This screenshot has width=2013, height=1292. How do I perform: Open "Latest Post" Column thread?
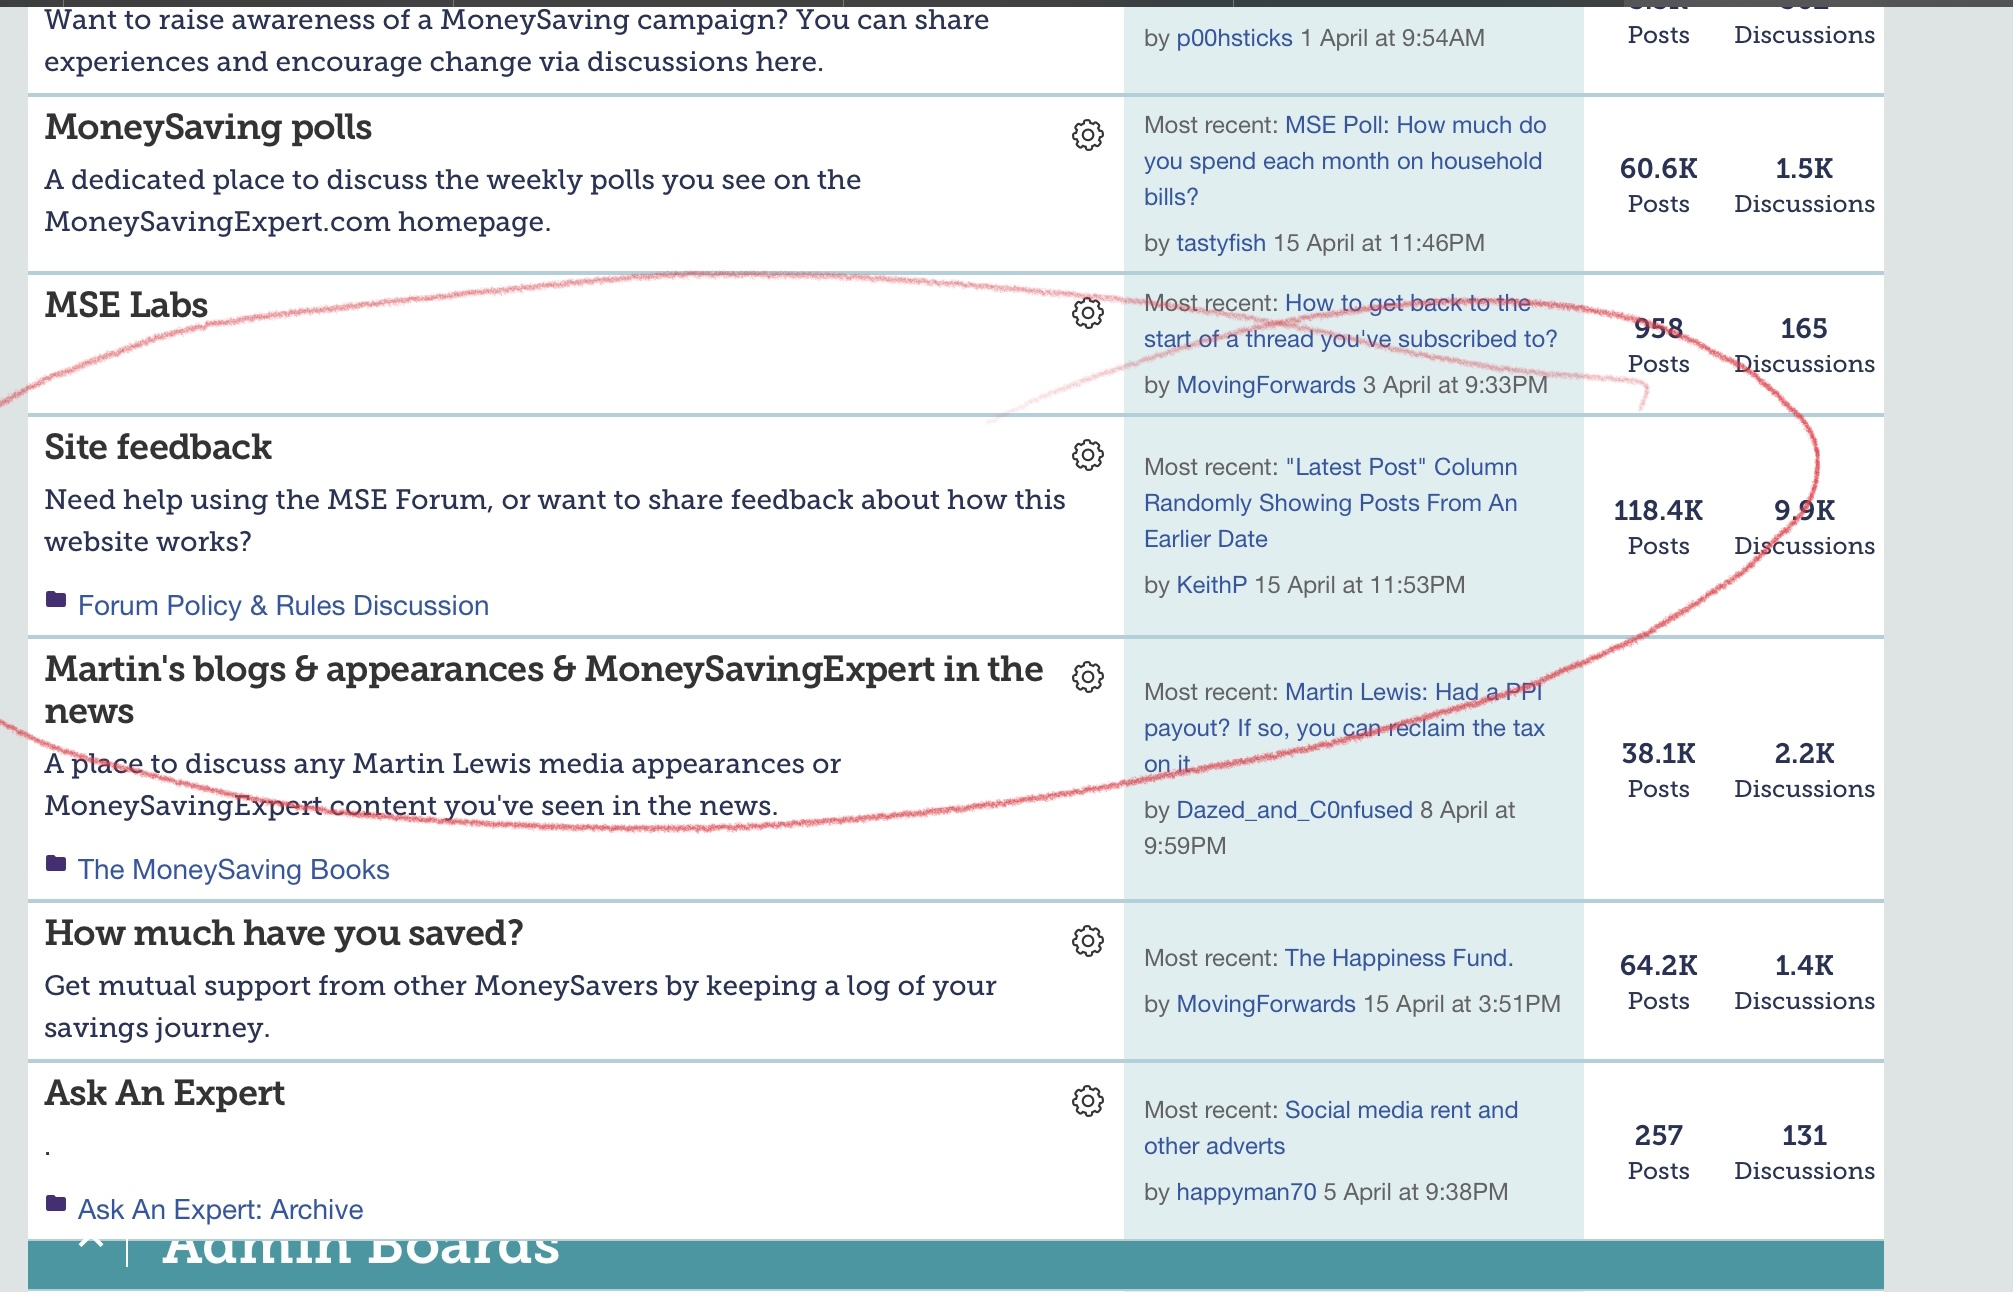pyautogui.click(x=1331, y=503)
